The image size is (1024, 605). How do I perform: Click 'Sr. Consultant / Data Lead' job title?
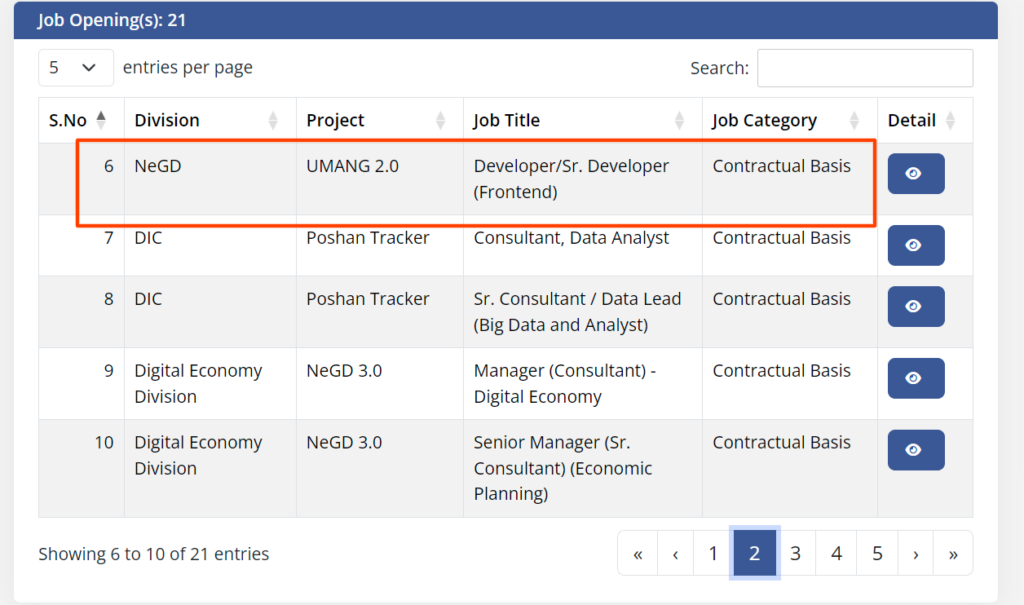577,312
